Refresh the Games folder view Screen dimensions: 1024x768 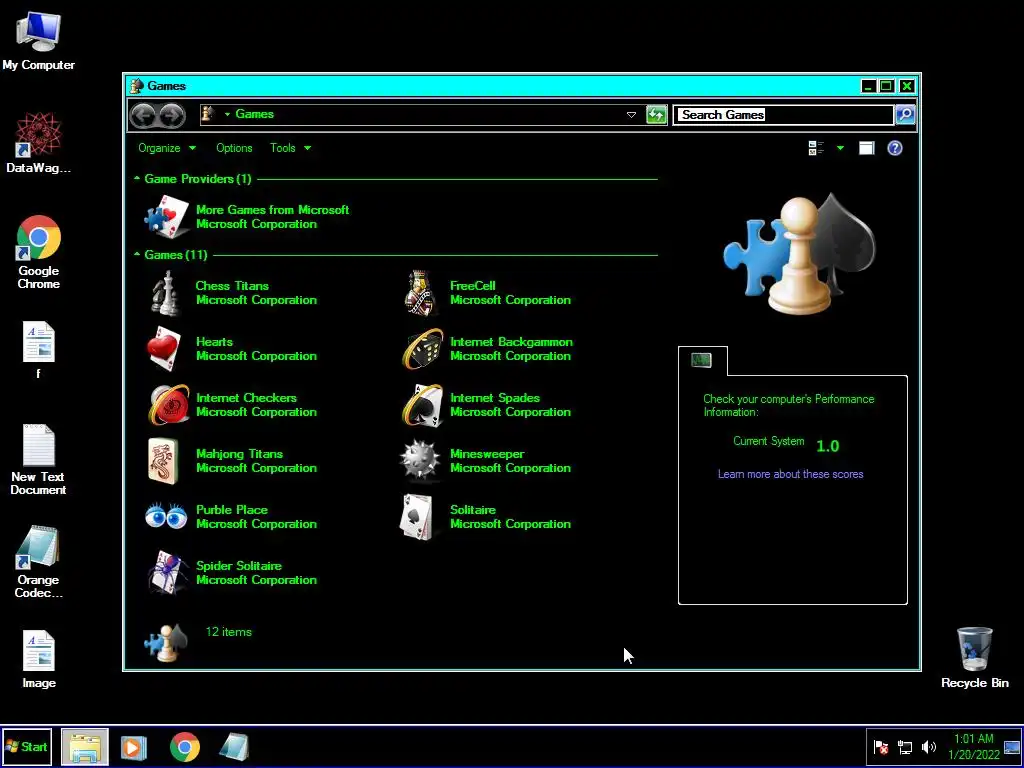[656, 115]
